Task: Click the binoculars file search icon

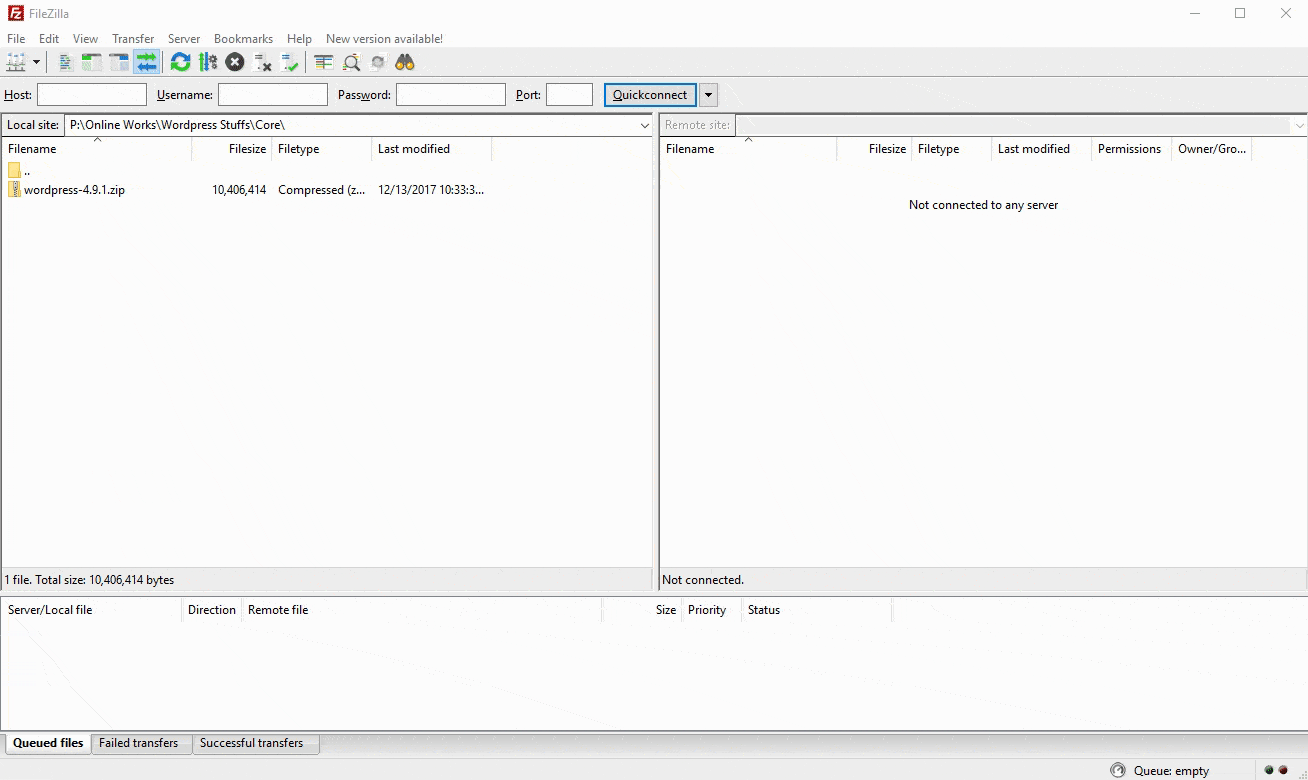Action: click(x=405, y=62)
